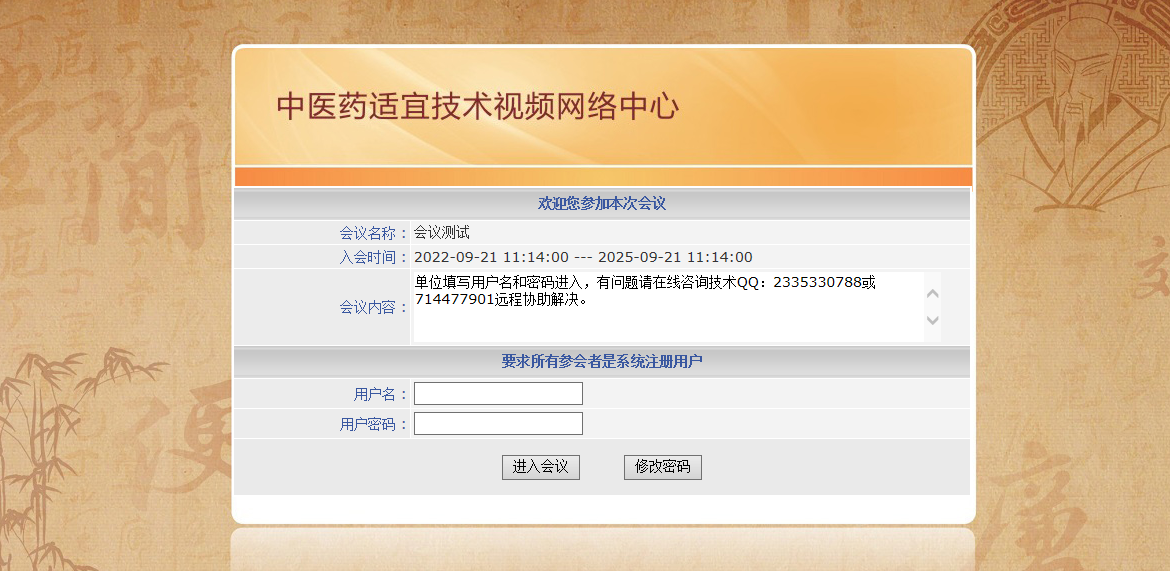This screenshot has height=571, width=1170.
Task: Select the 欢迎您参加本次会议 header
Action: (602, 204)
